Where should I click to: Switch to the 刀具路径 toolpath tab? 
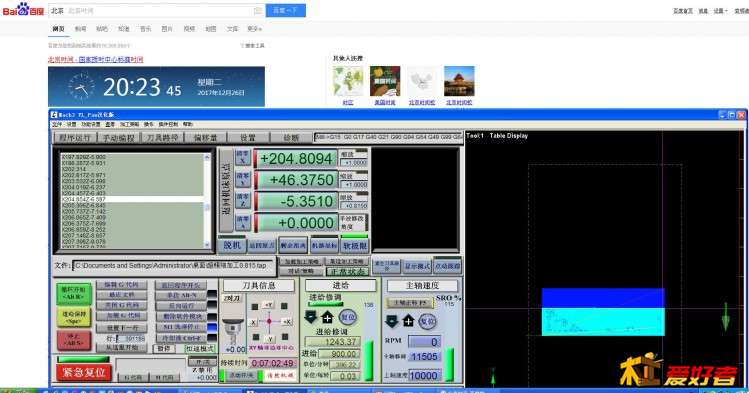pos(162,138)
